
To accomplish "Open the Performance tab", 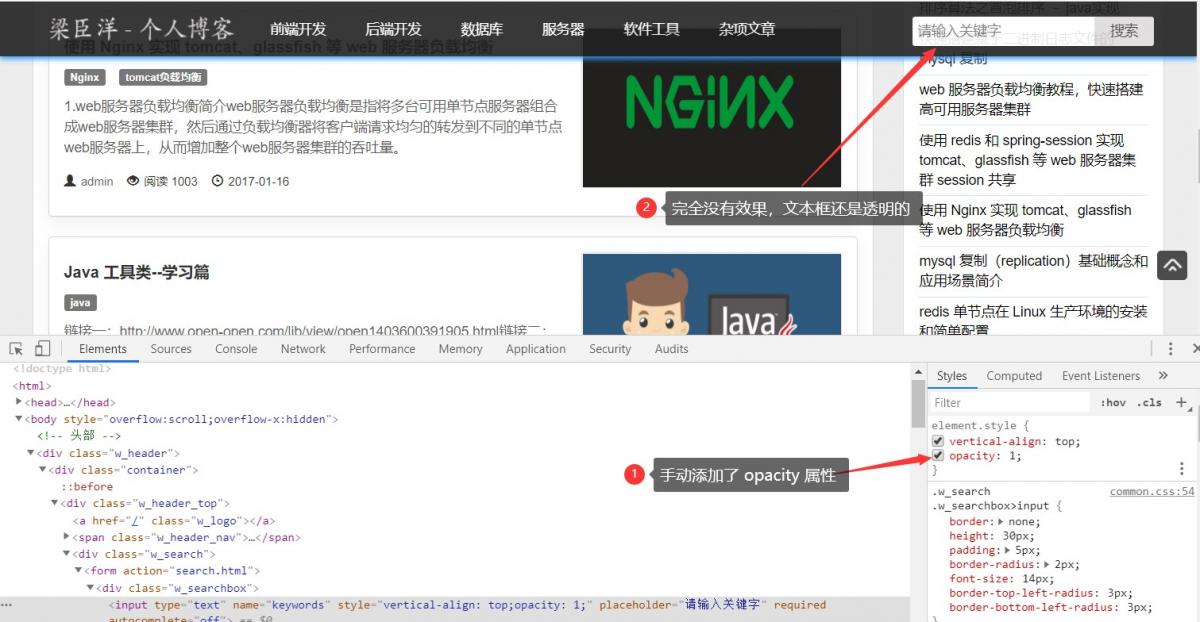I will (382, 349).
